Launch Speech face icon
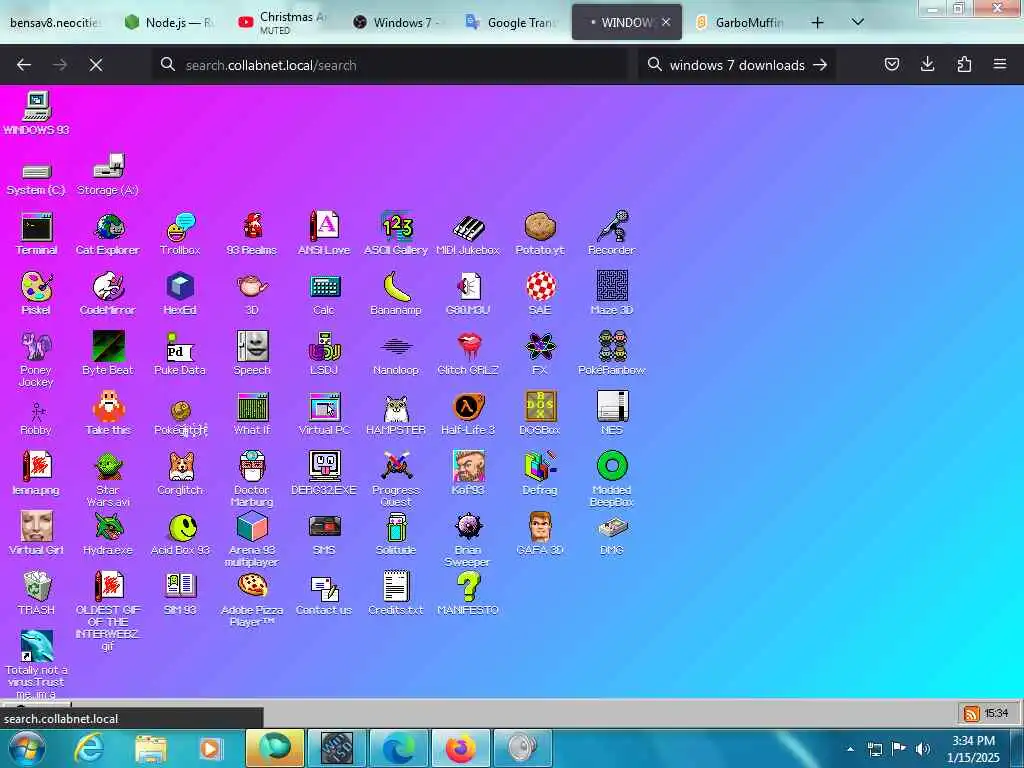This screenshot has height=768, width=1024. click(252, 353)
